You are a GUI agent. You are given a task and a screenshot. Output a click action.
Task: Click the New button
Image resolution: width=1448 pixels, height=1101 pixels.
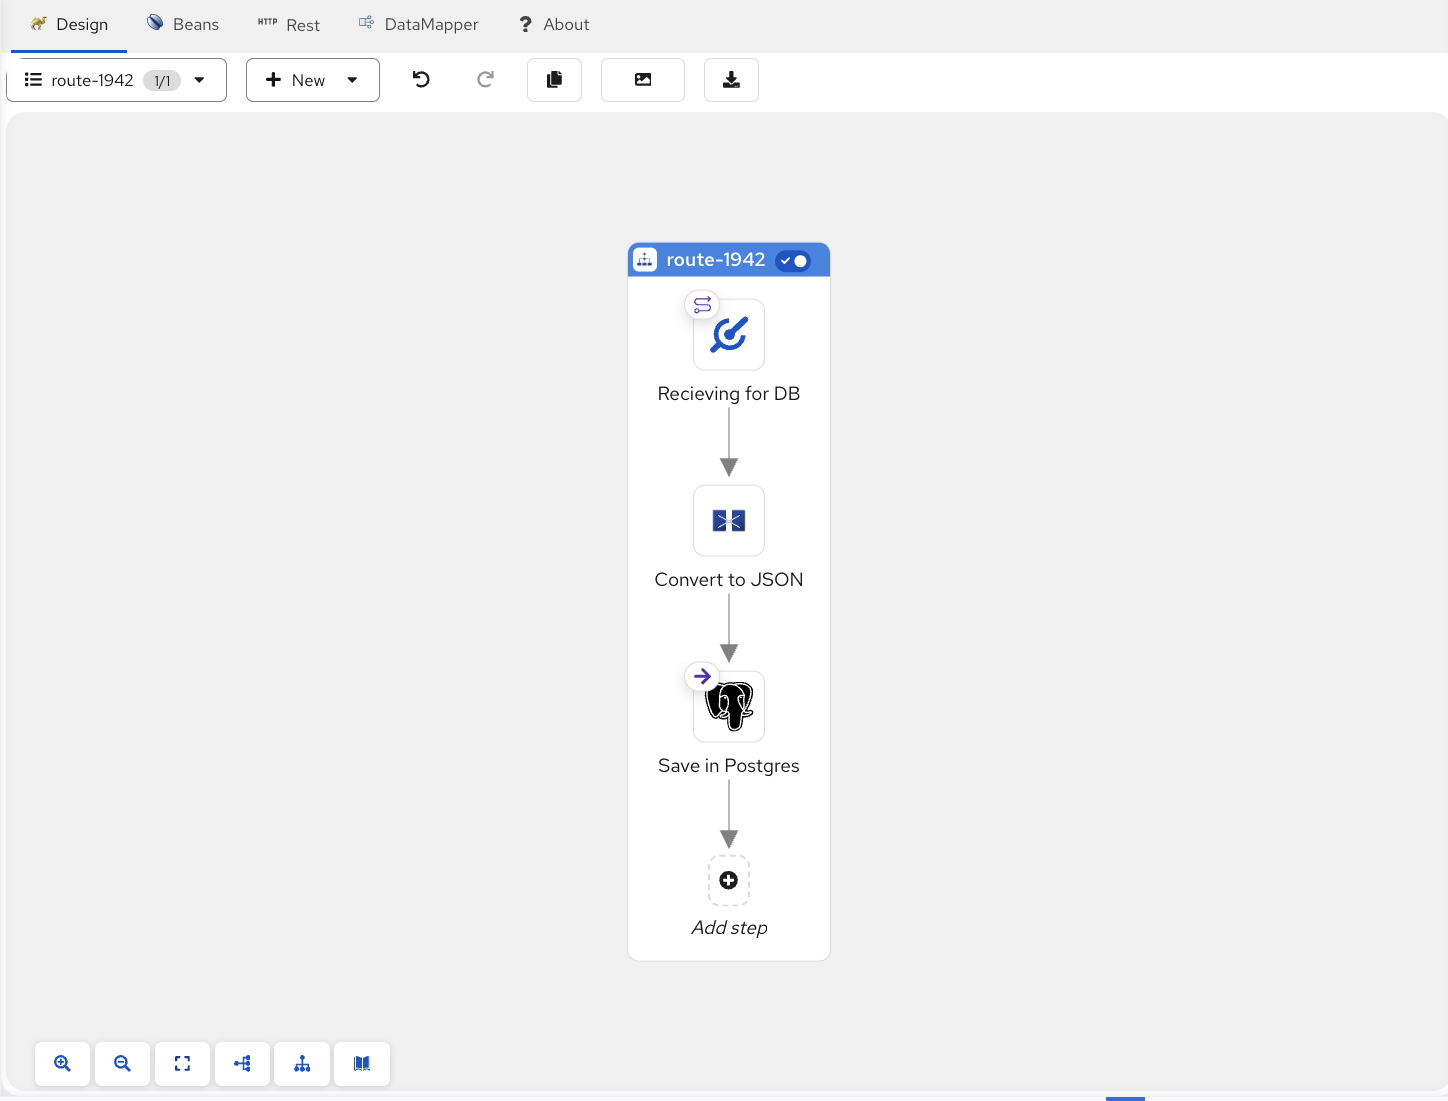pyautogui.click(x=296, y=80)
